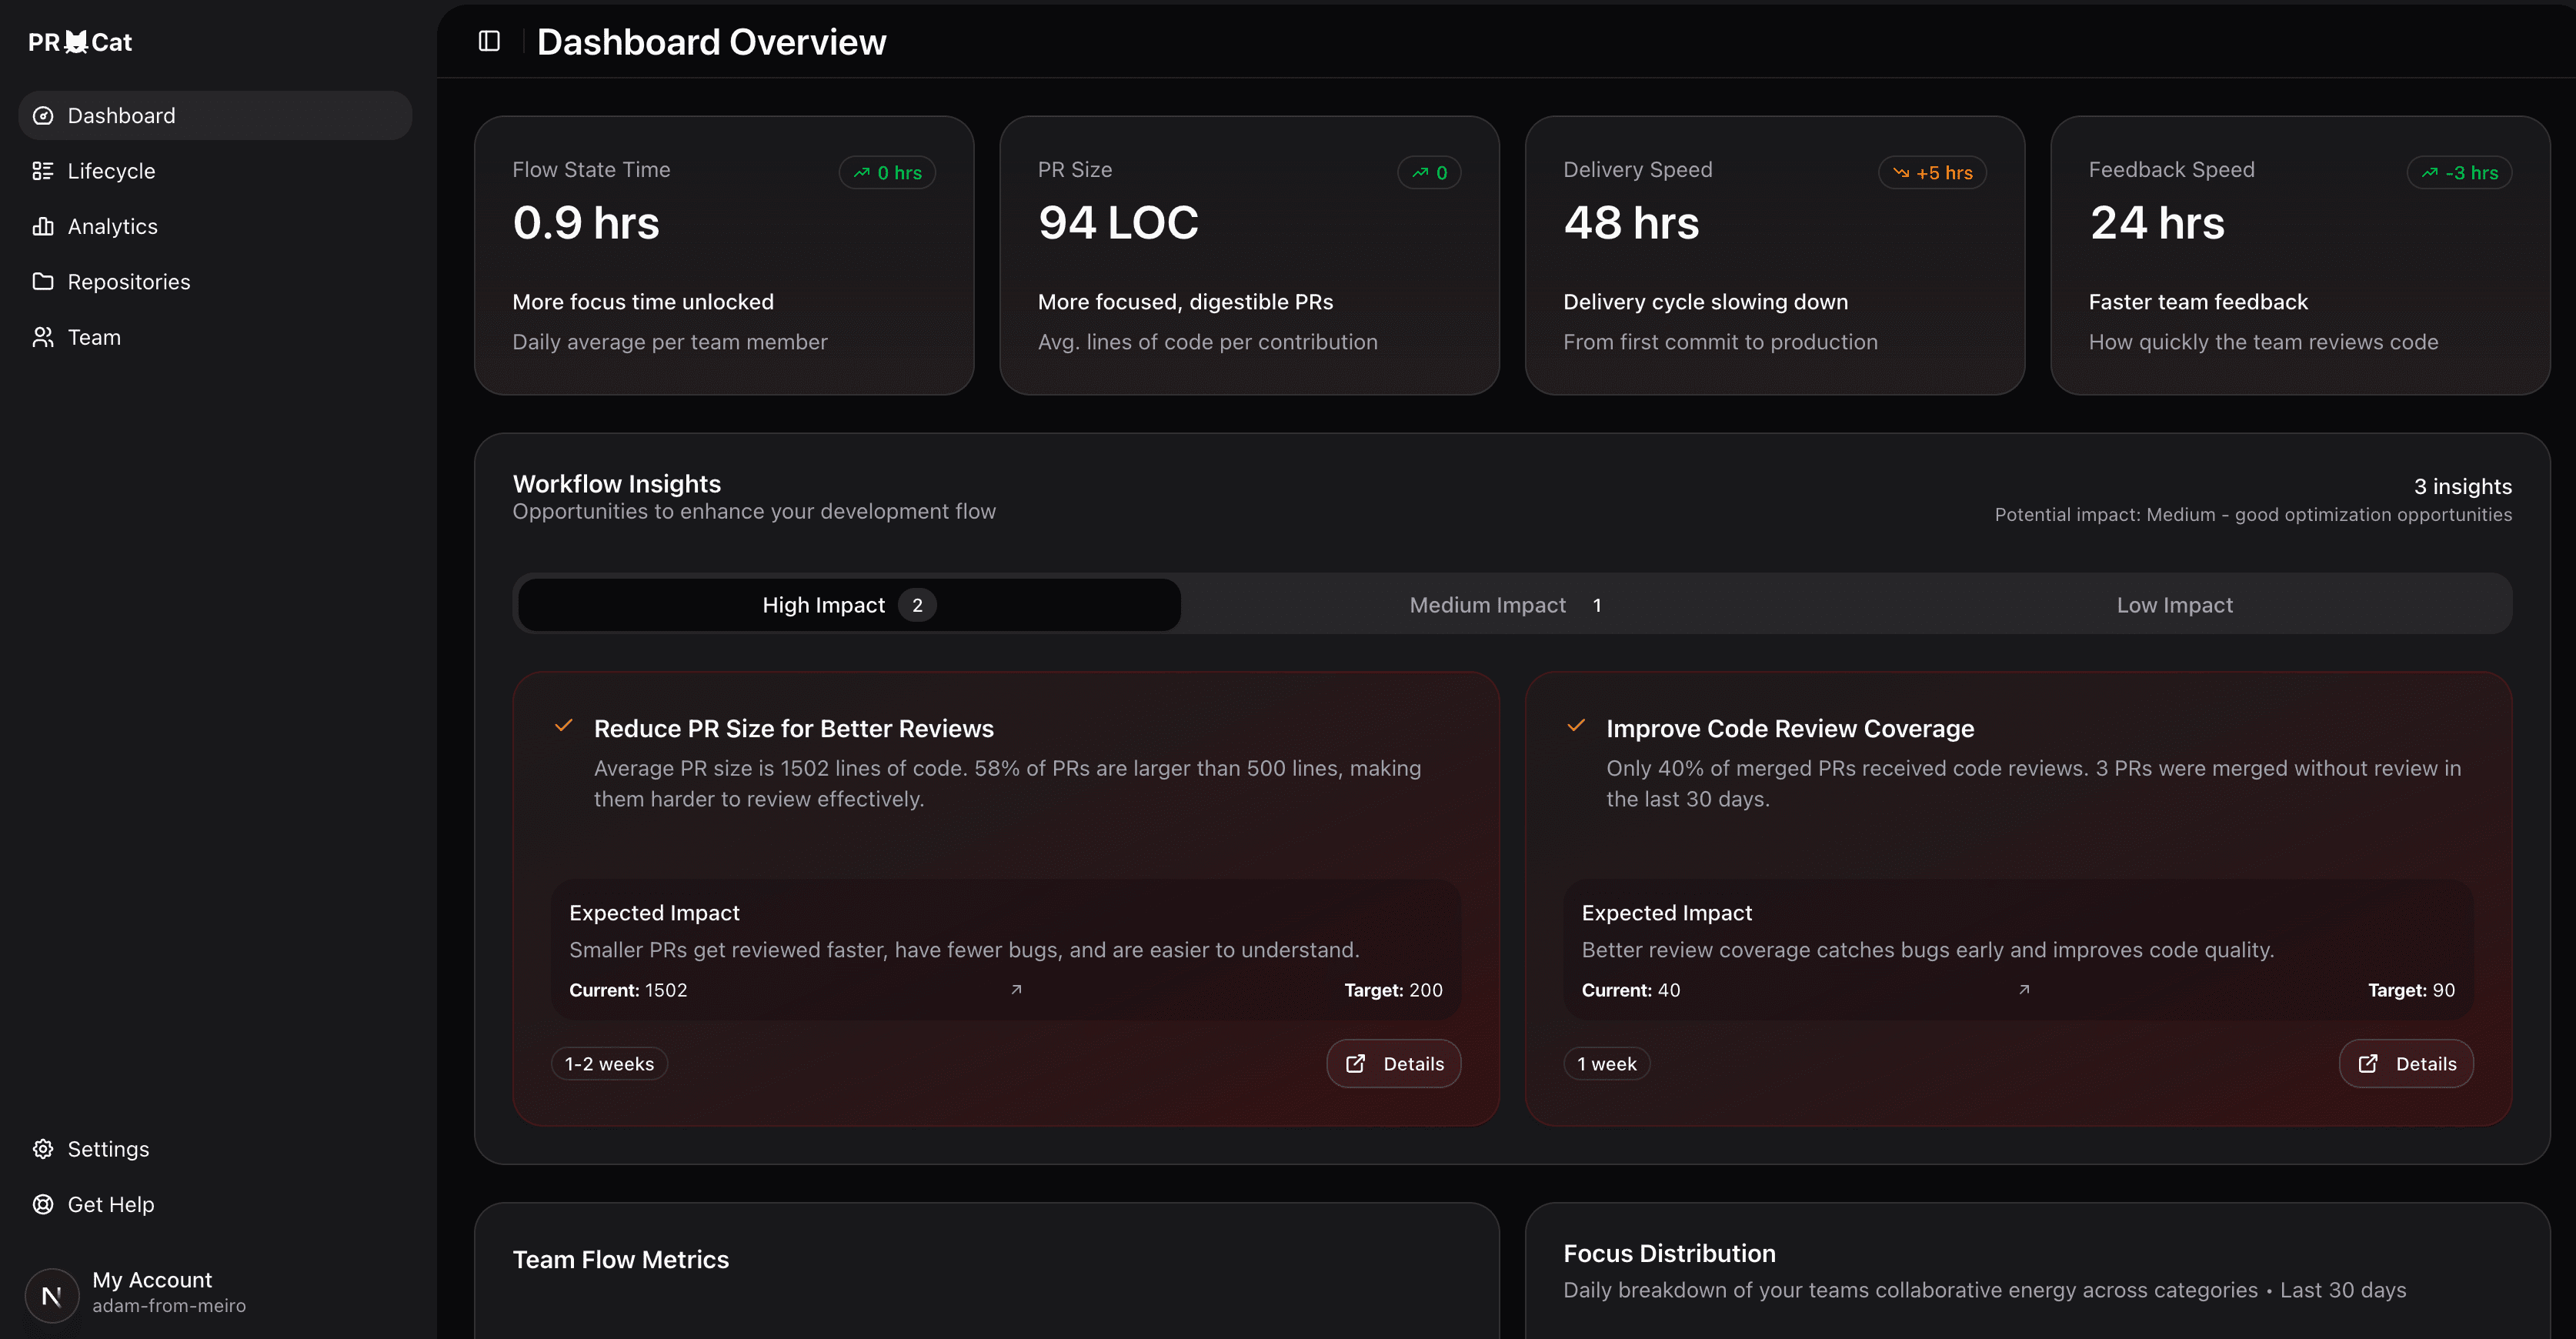Click the Get Help icon
2576x1339 pixels.
point(43,1204)
